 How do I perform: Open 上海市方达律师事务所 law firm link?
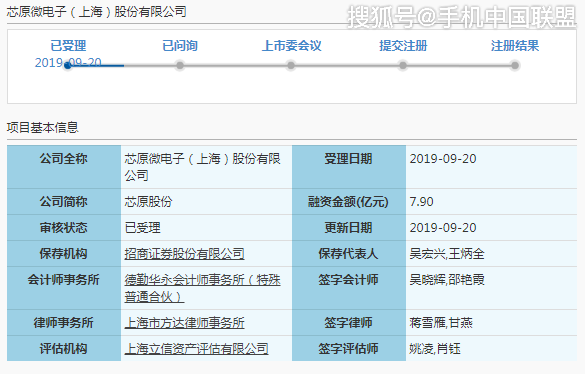[x=184, y=323]
